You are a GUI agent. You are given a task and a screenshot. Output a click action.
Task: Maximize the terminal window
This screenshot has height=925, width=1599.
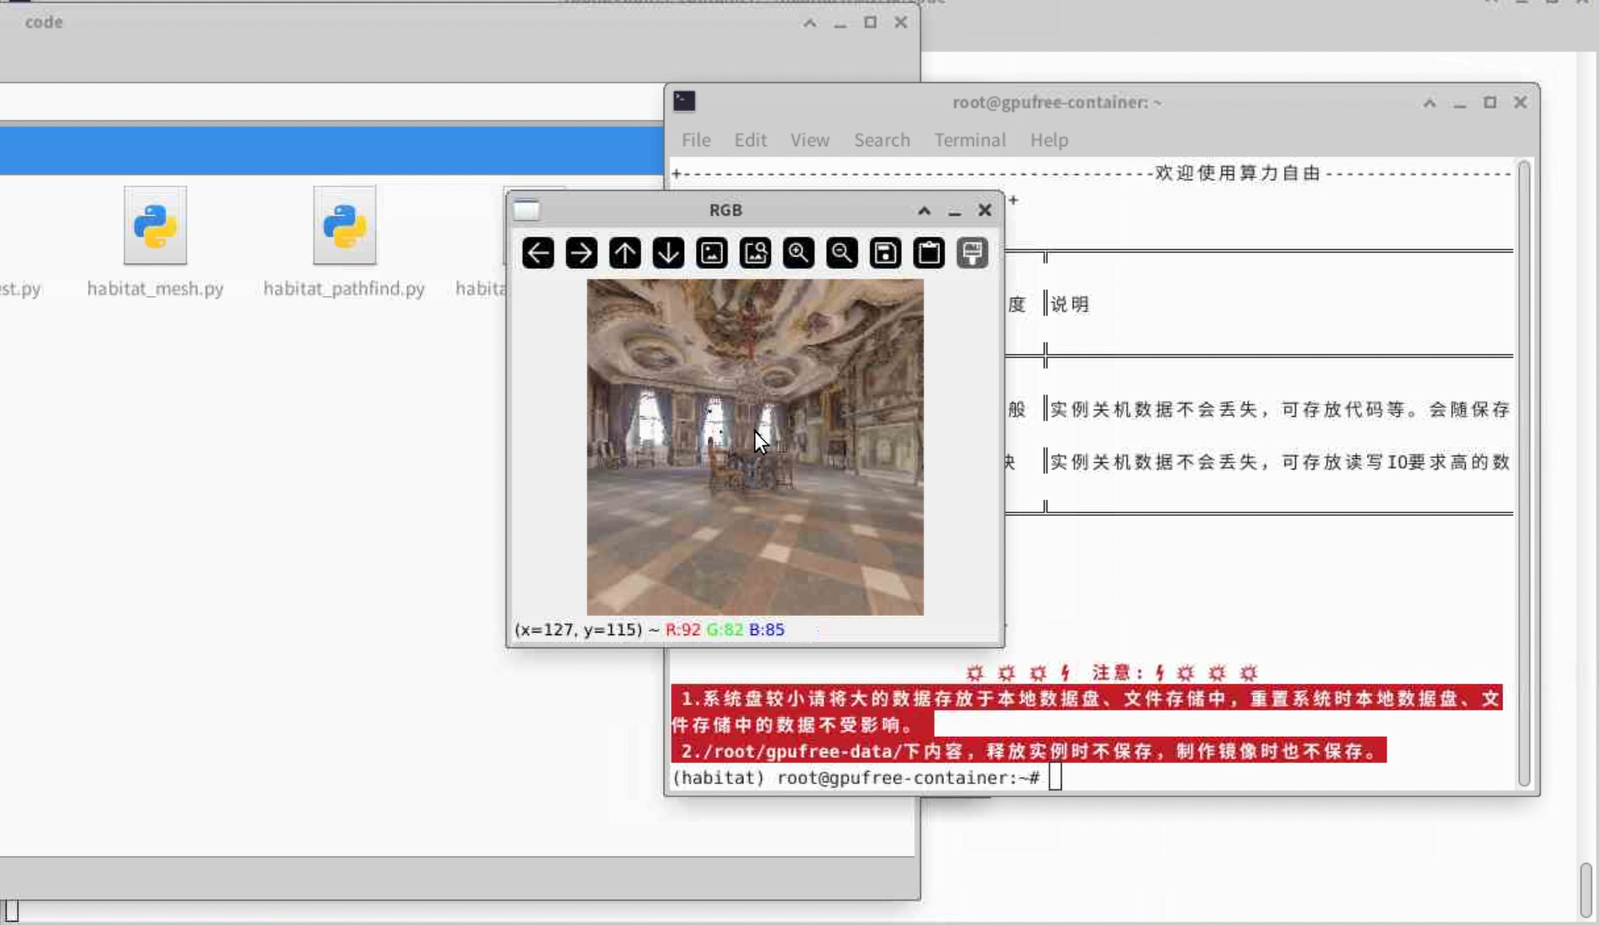click(1490, 102)
